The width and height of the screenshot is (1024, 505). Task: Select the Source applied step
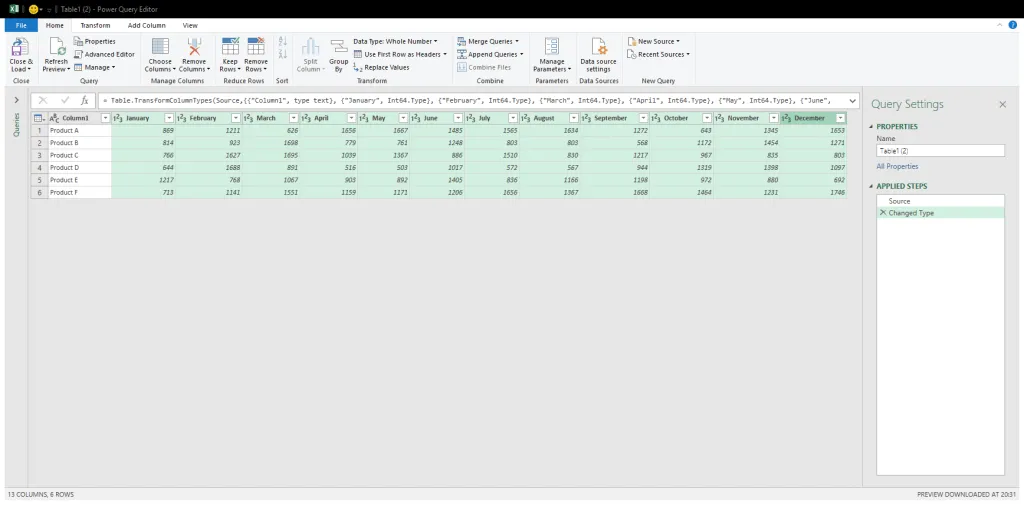click(x=940, y=201)
